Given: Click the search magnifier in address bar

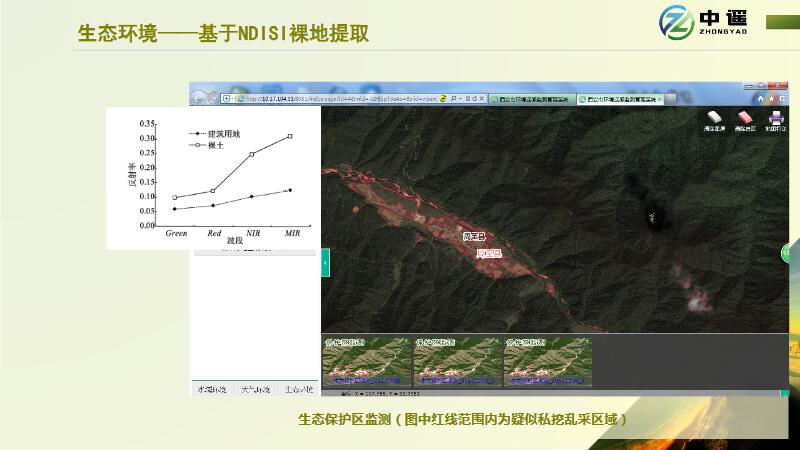Looking at the screenshot, I should 453,99.
